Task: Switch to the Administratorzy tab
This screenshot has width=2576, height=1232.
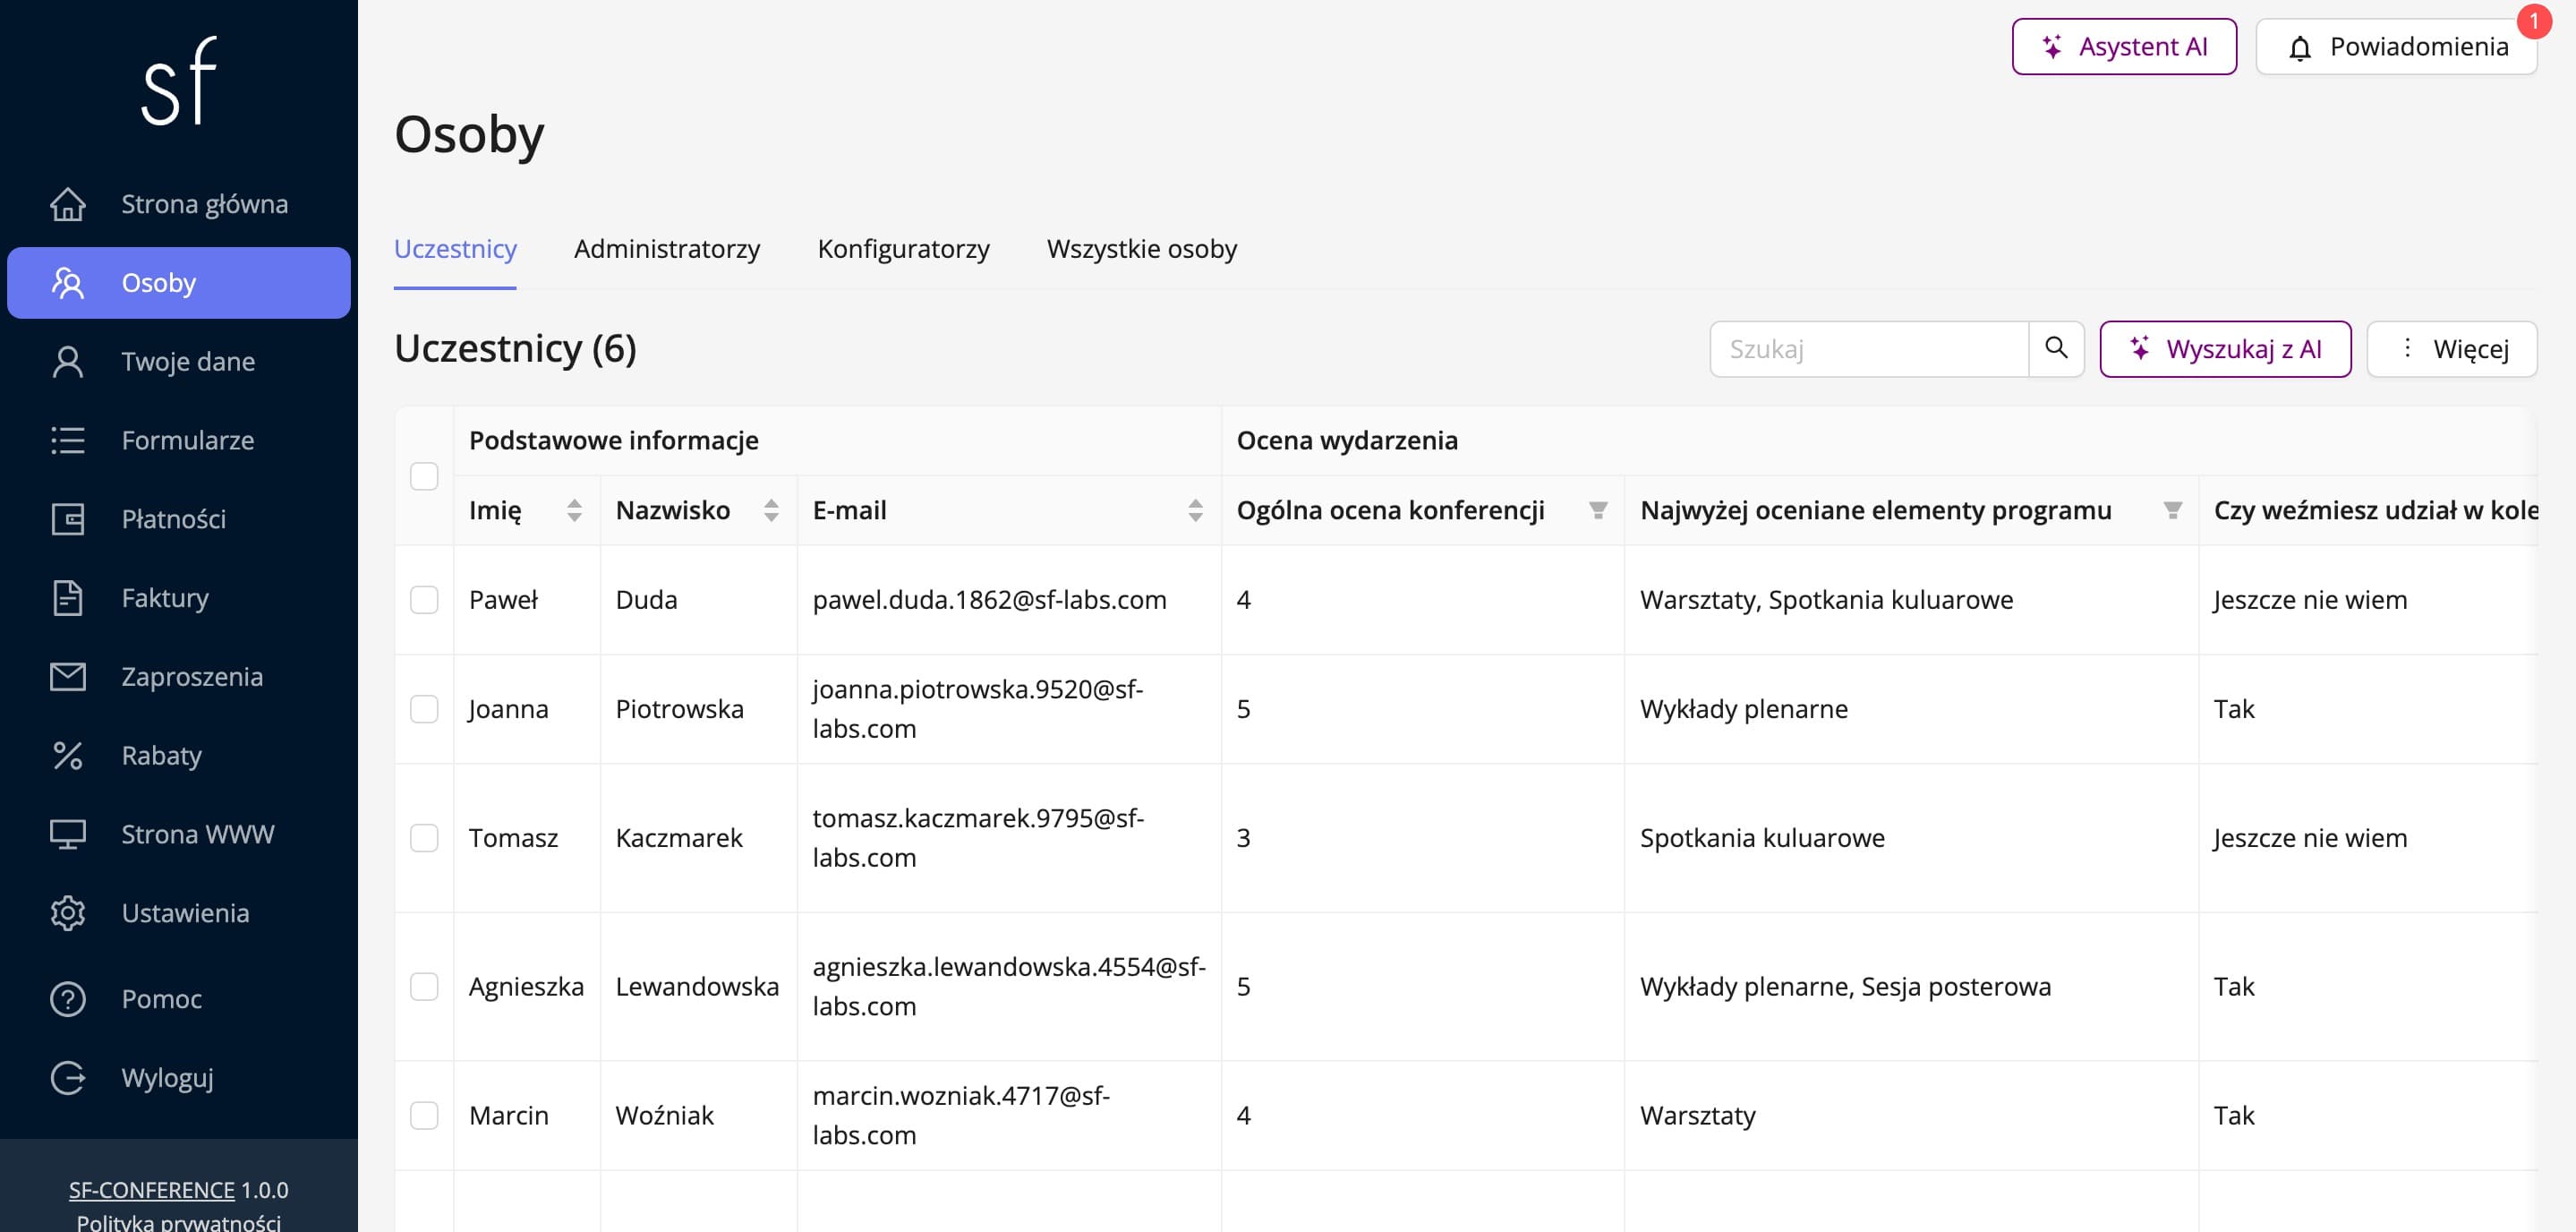Action: [x=667, y=249]
